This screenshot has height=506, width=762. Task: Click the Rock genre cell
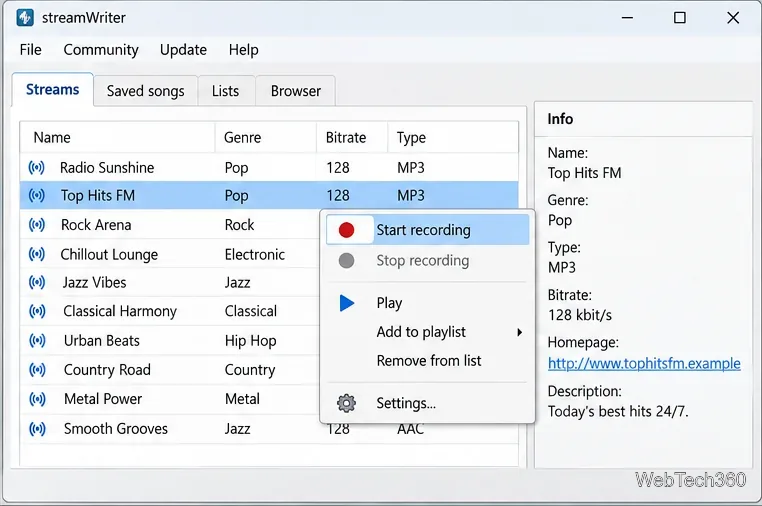[239, 225]
